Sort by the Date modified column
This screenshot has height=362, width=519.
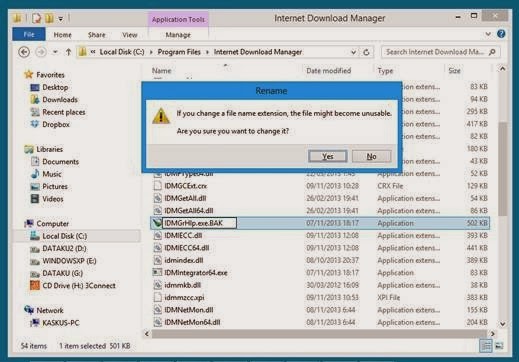pos(329,71)
